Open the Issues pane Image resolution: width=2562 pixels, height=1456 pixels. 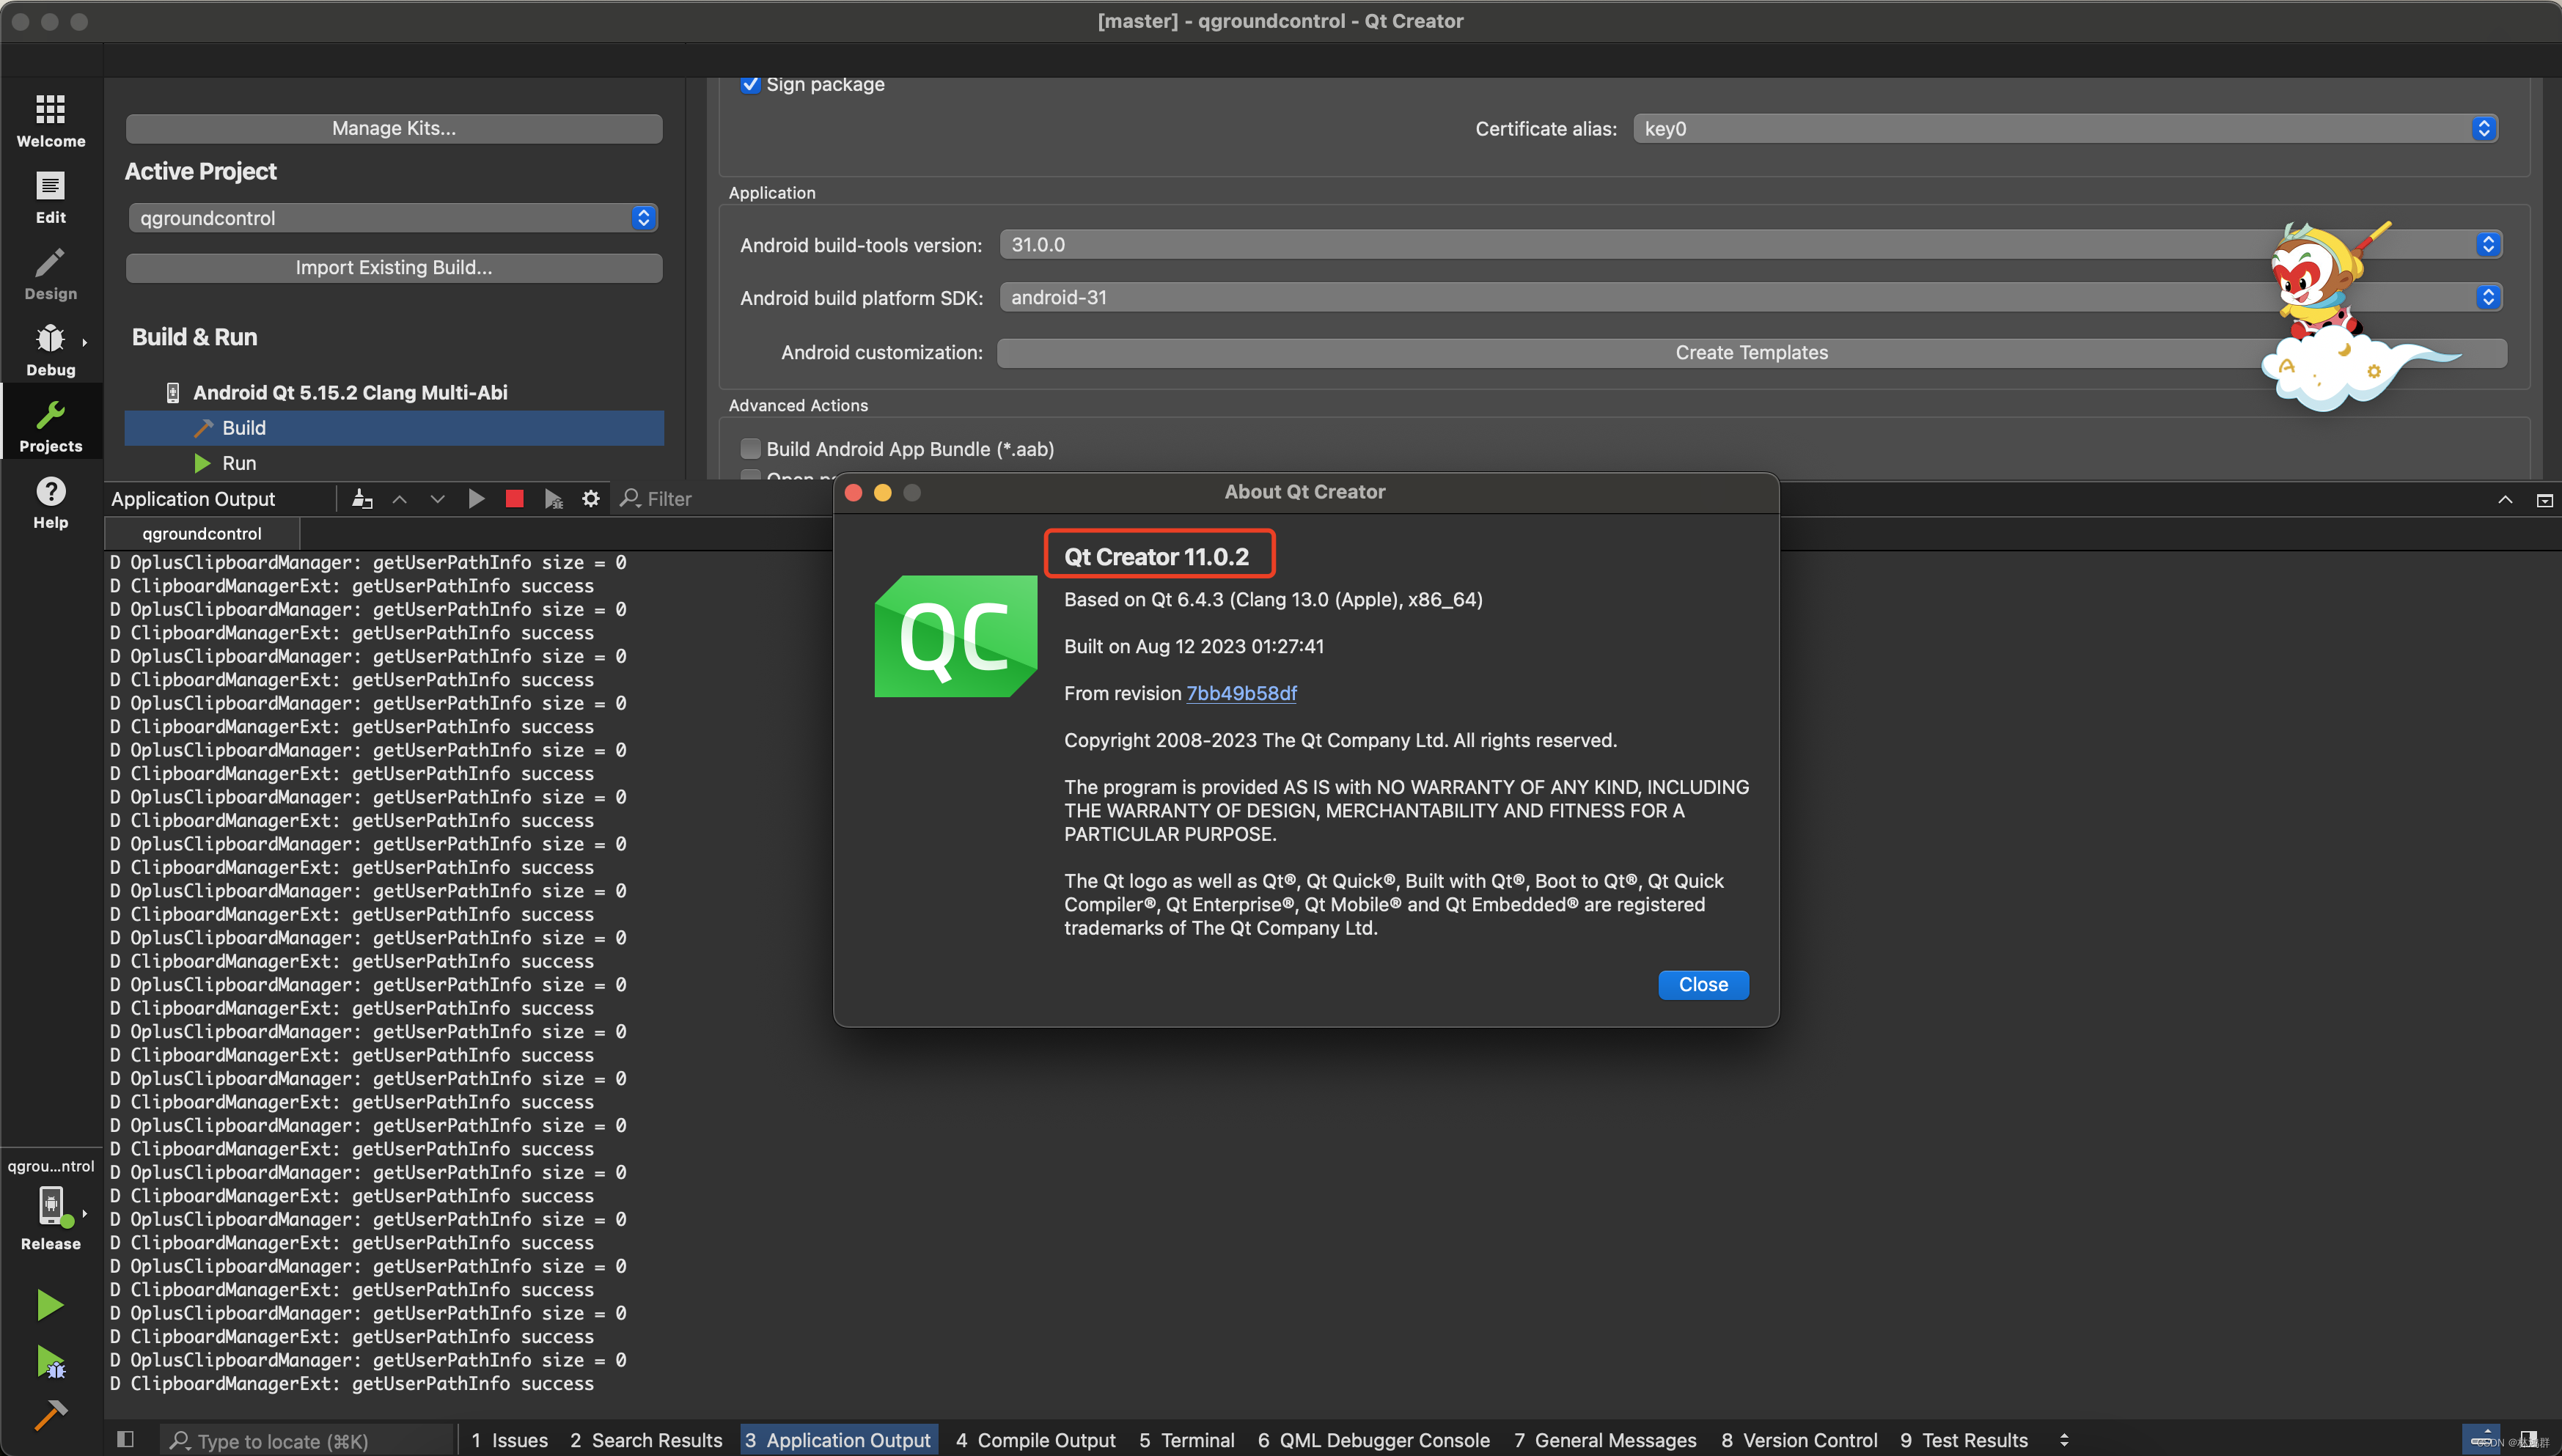(509, 1440)
